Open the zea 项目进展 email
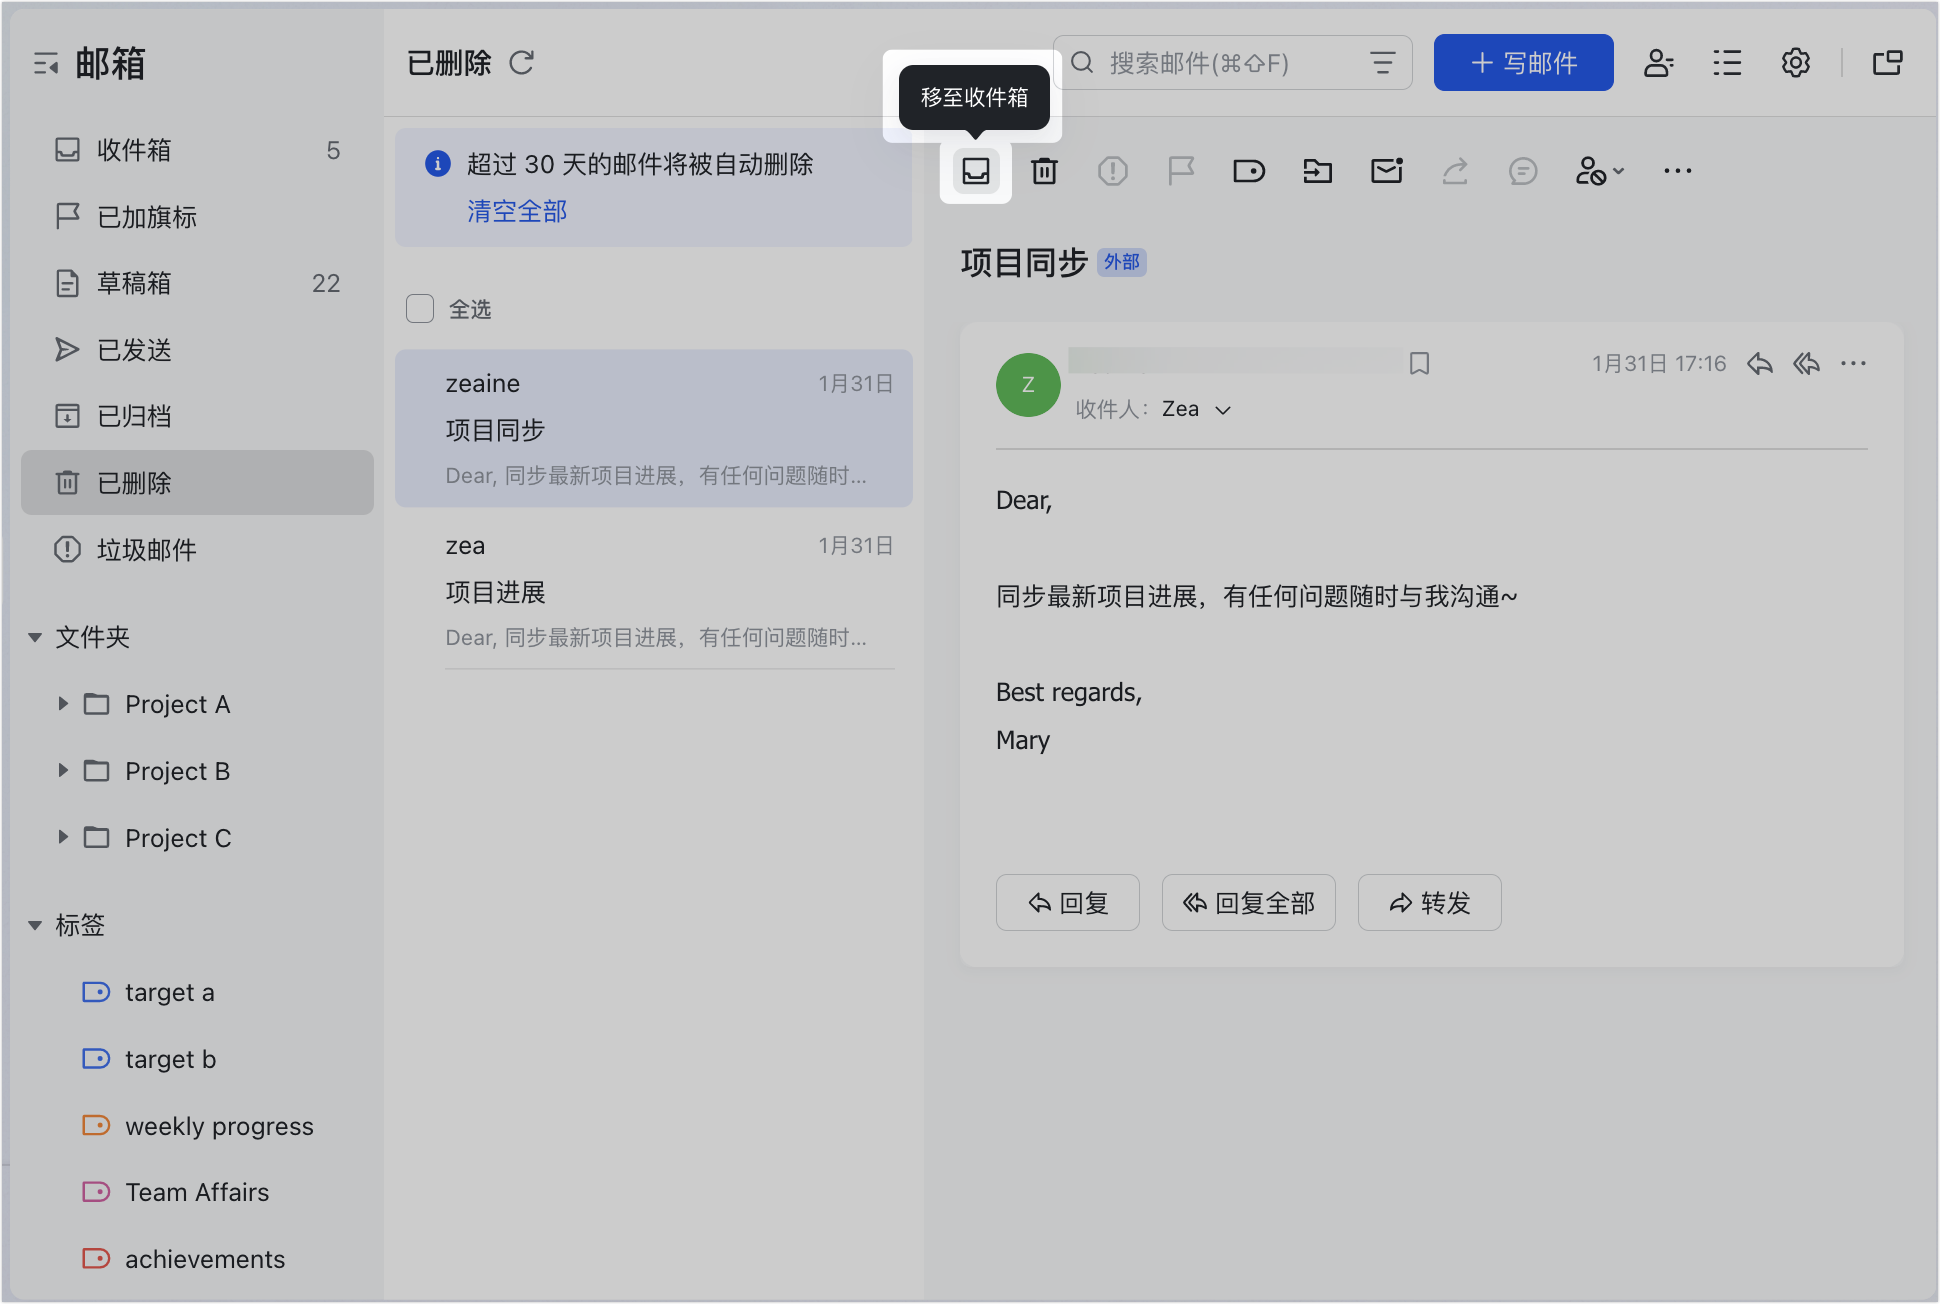The image size is (1940, 1304). tap(653, 590)
